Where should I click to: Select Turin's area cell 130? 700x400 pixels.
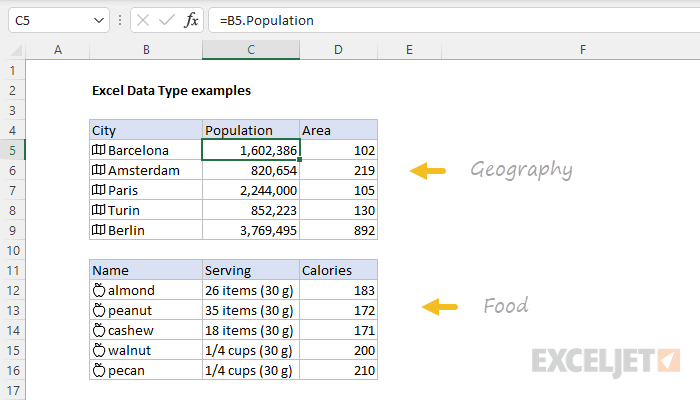(338, 210)
